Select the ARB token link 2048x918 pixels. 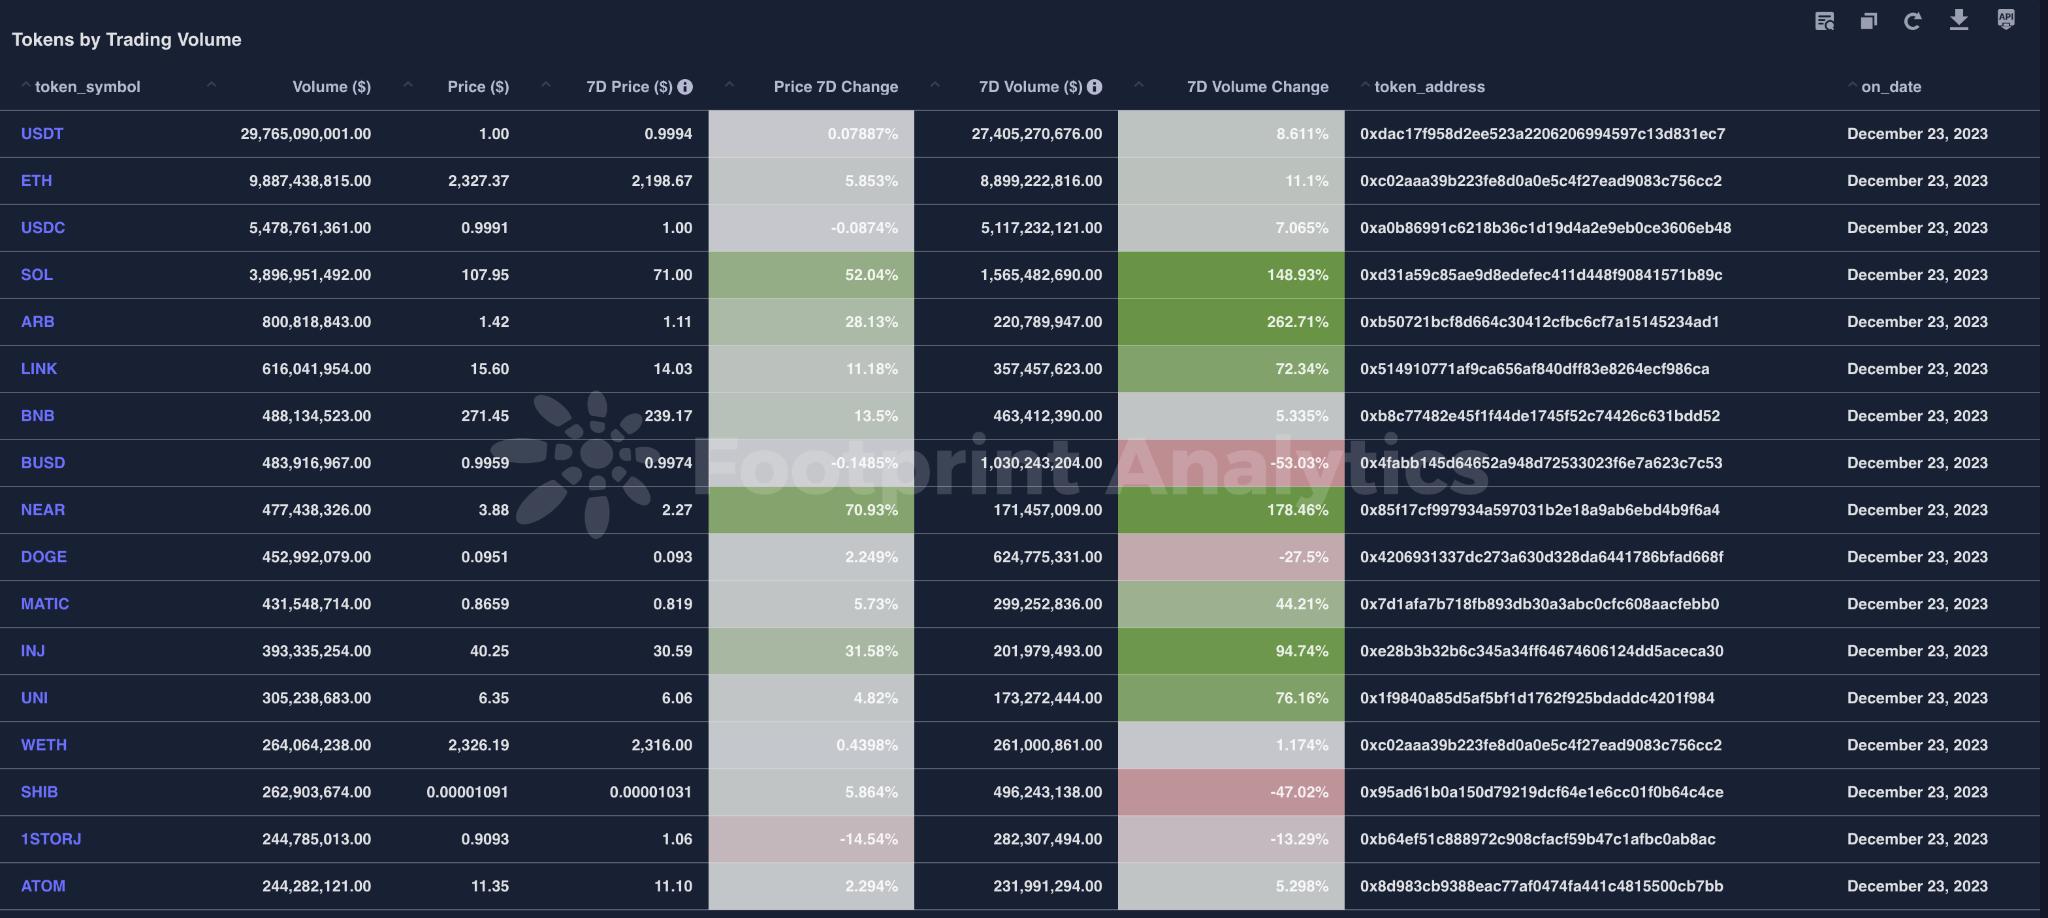tap(38, 321)
